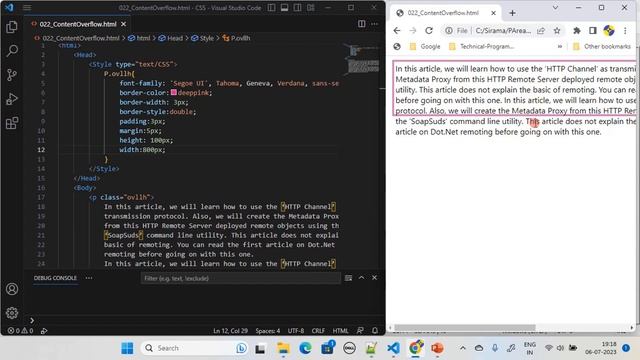Select the 022_ContentOverflow.html editor tab
Viewport: 640px width, 360px height.
pos(78,24)
